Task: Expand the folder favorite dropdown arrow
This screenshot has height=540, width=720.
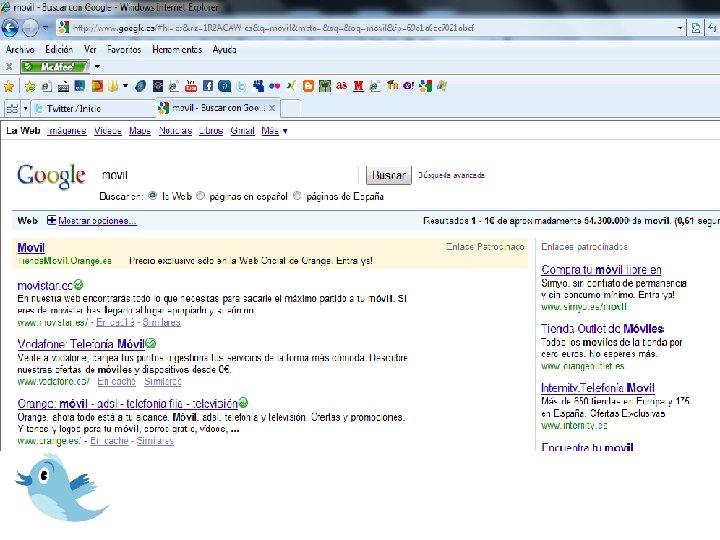Action: coord(125,86)
